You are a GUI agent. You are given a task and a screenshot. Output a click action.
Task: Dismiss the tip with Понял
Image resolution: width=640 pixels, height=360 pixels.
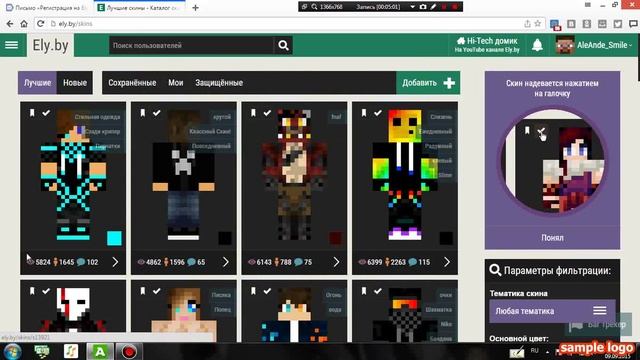click(x=552, y=238)
